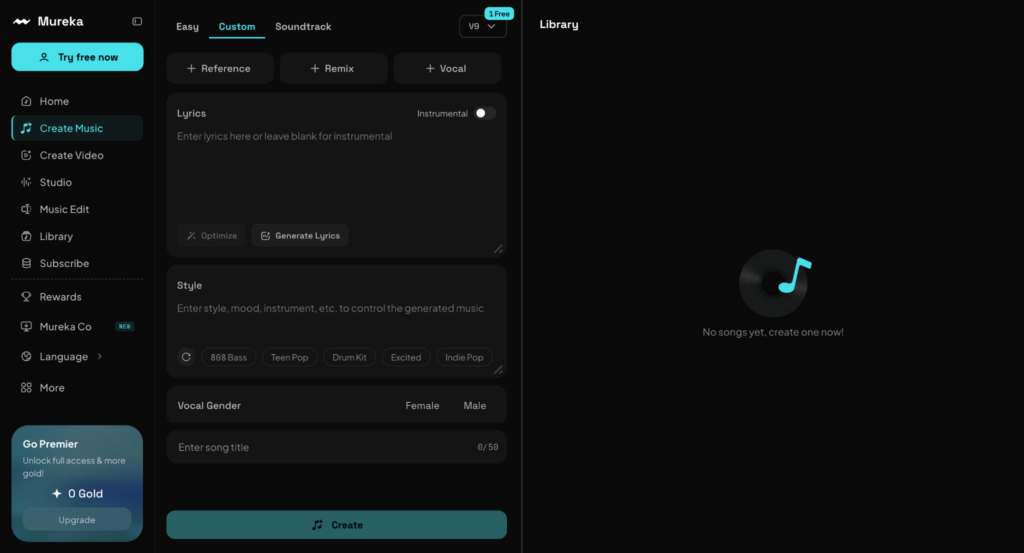Toggle the Instrumental switch
Screen dimensions: 1024x553
(485, 114)
